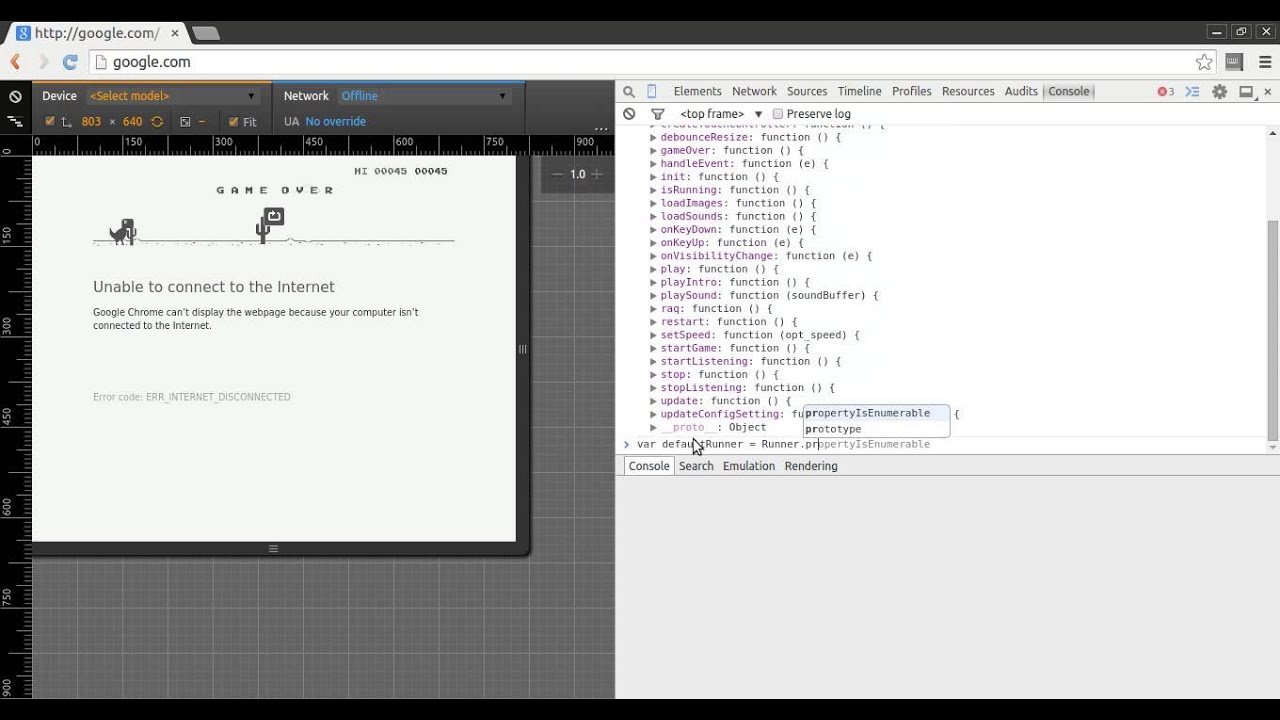The image size is (1280, 720).
Task: Open DevTools settings gear
Action: click(1220, 92)
